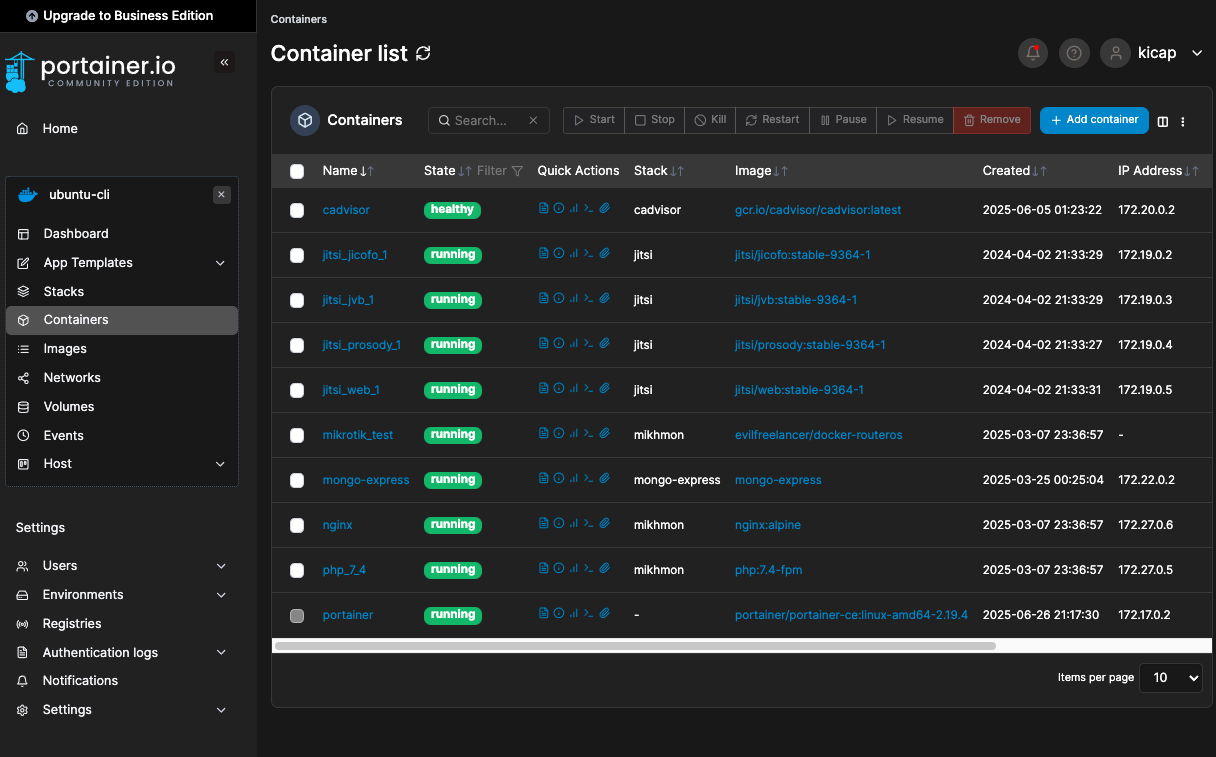1216x757 pixels.
Task: Open exec console icon for cadvisor
Action: coord(589,209)
